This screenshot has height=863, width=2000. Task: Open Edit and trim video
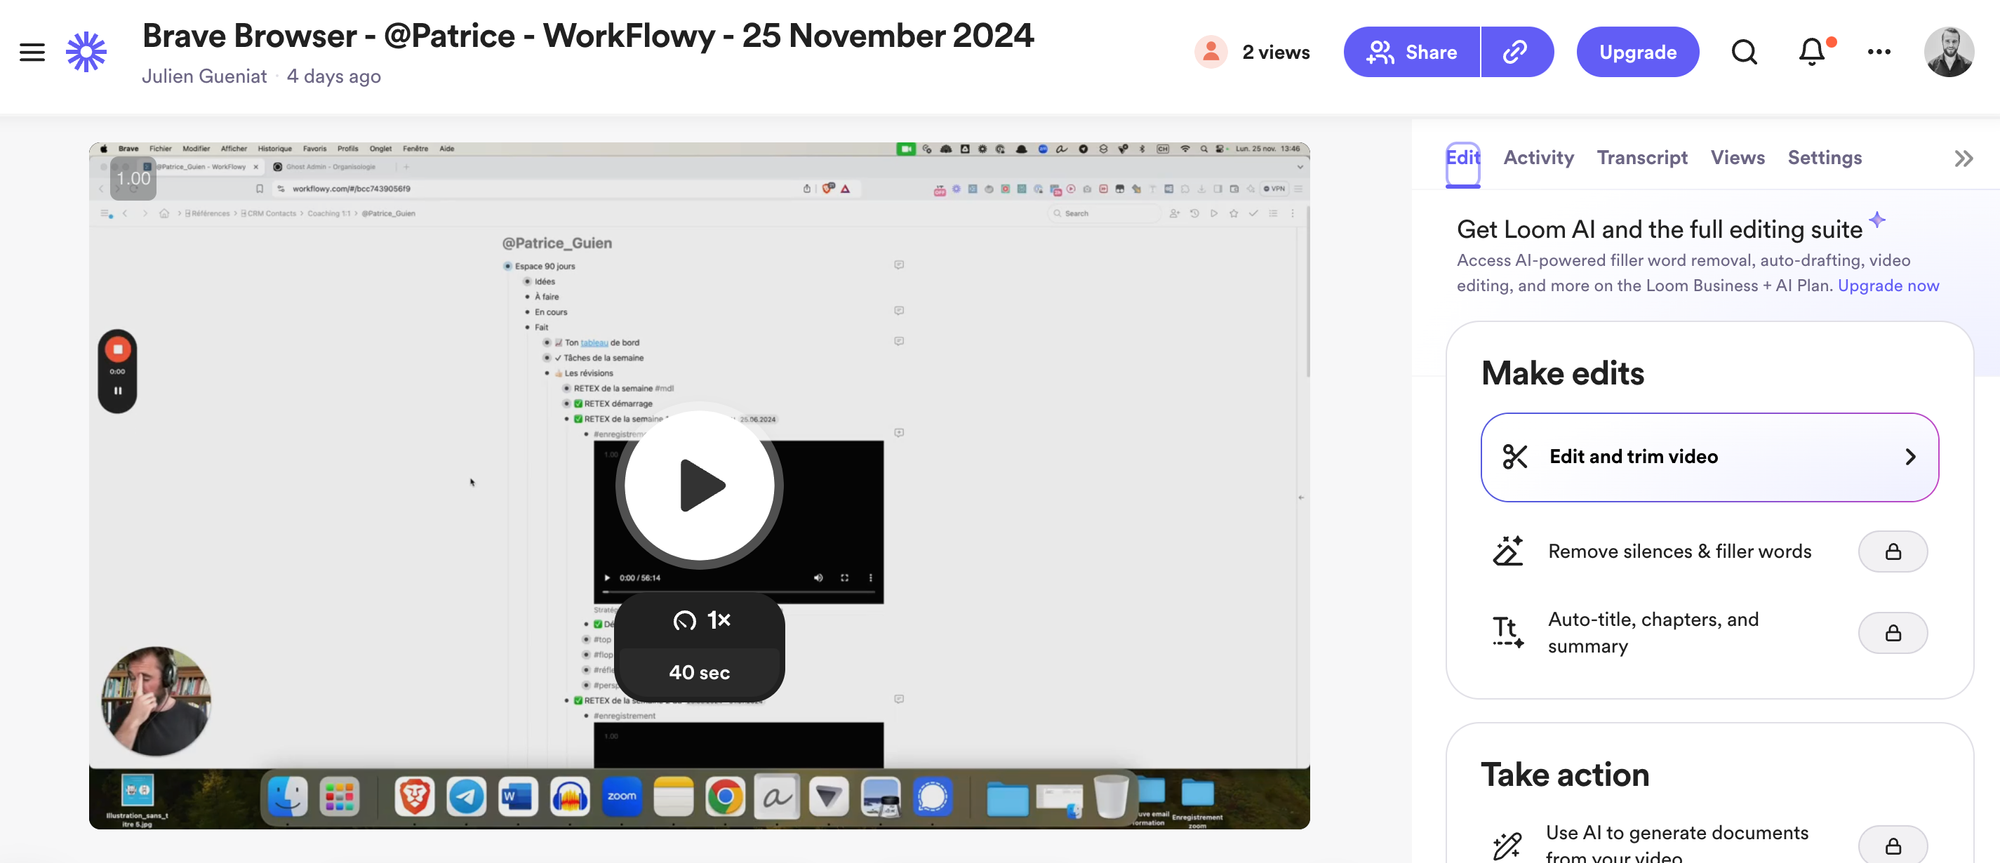1709,457
